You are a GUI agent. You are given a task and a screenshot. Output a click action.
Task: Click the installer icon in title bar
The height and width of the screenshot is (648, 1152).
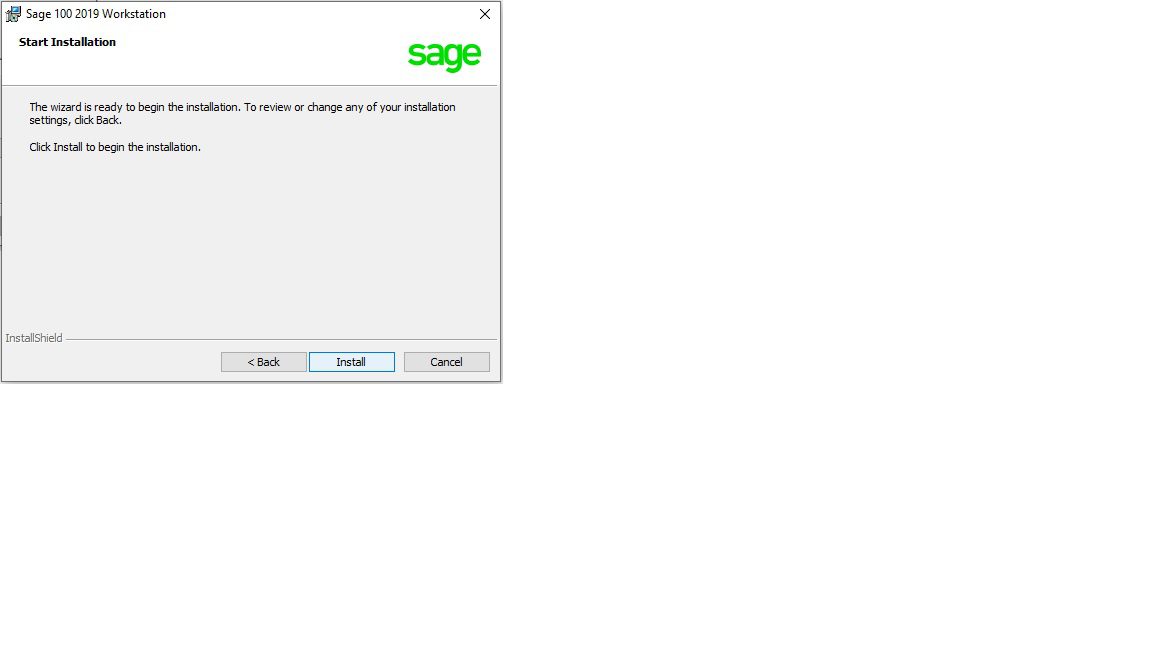click(x=13, y=14)
